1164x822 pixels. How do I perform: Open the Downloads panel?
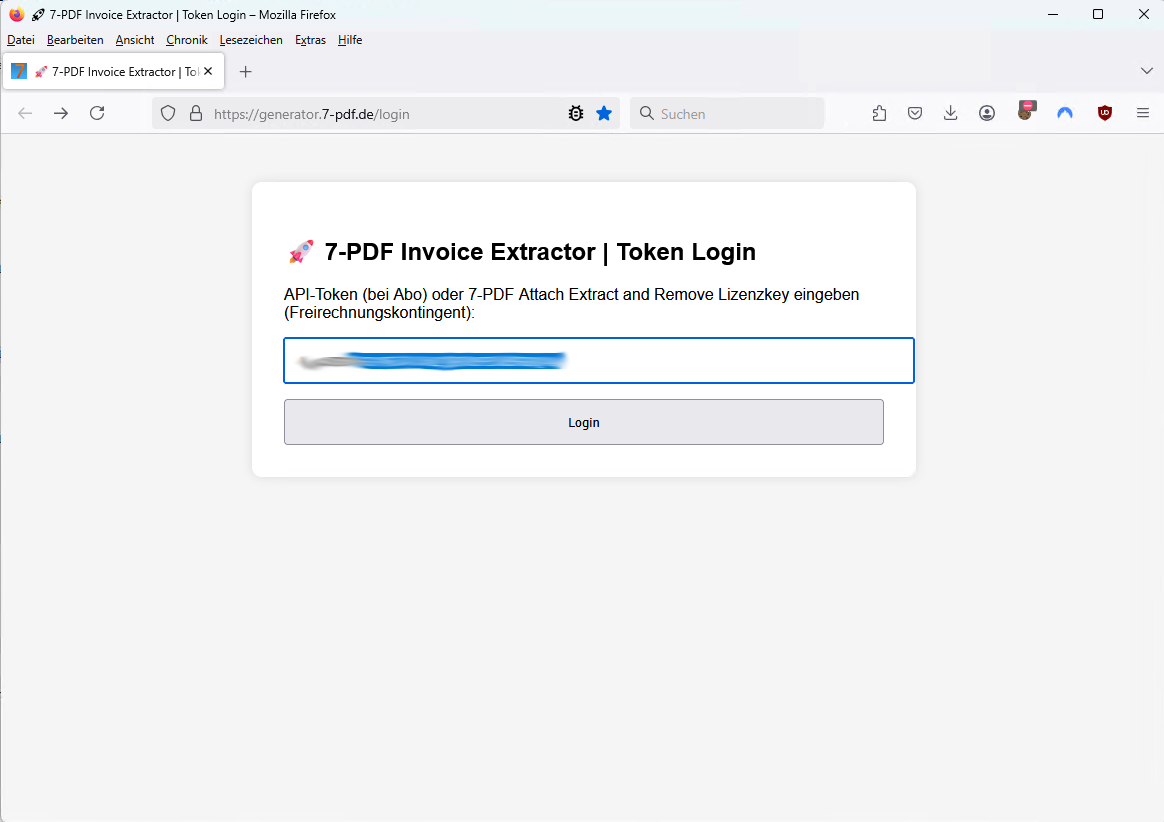tap(951, 113)
